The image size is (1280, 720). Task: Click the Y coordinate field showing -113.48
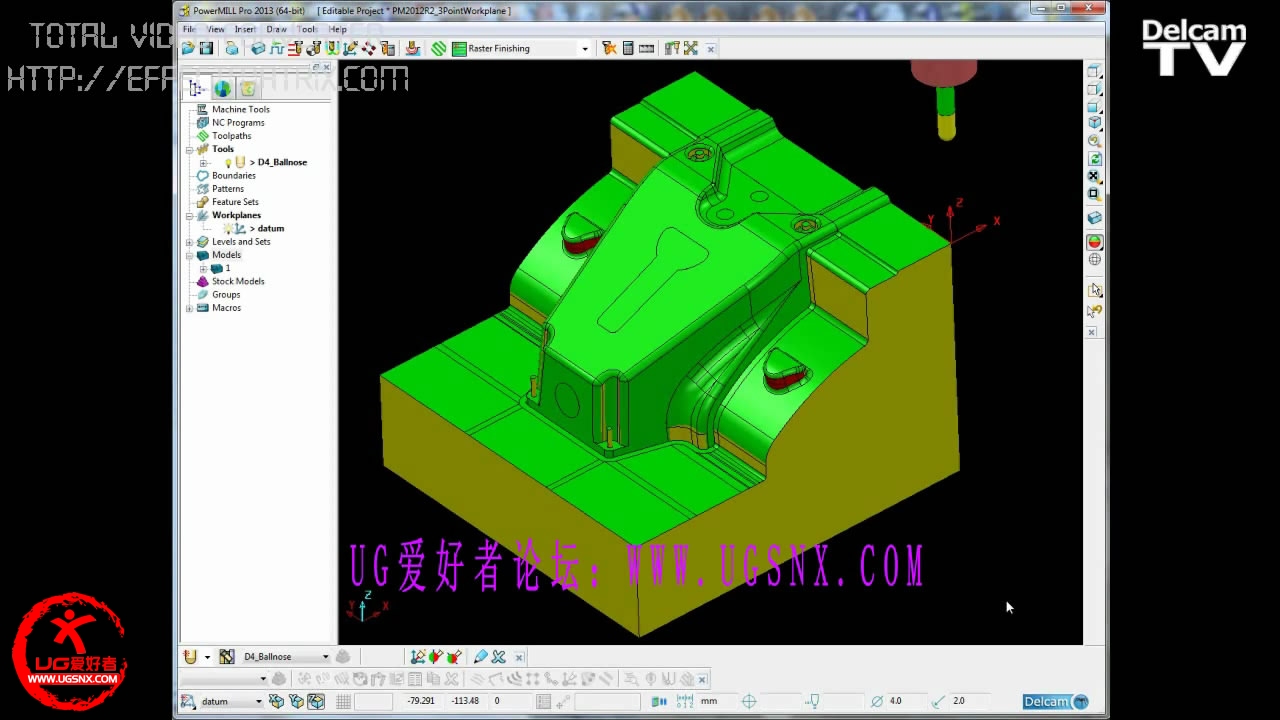(466, 701)
